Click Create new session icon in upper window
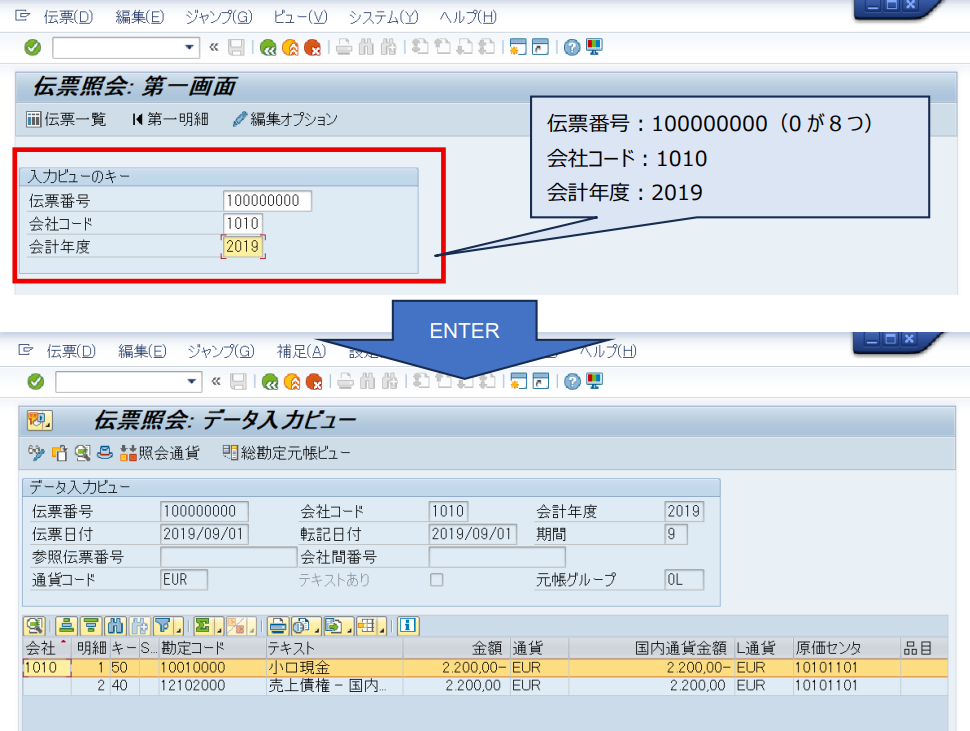 518,47
